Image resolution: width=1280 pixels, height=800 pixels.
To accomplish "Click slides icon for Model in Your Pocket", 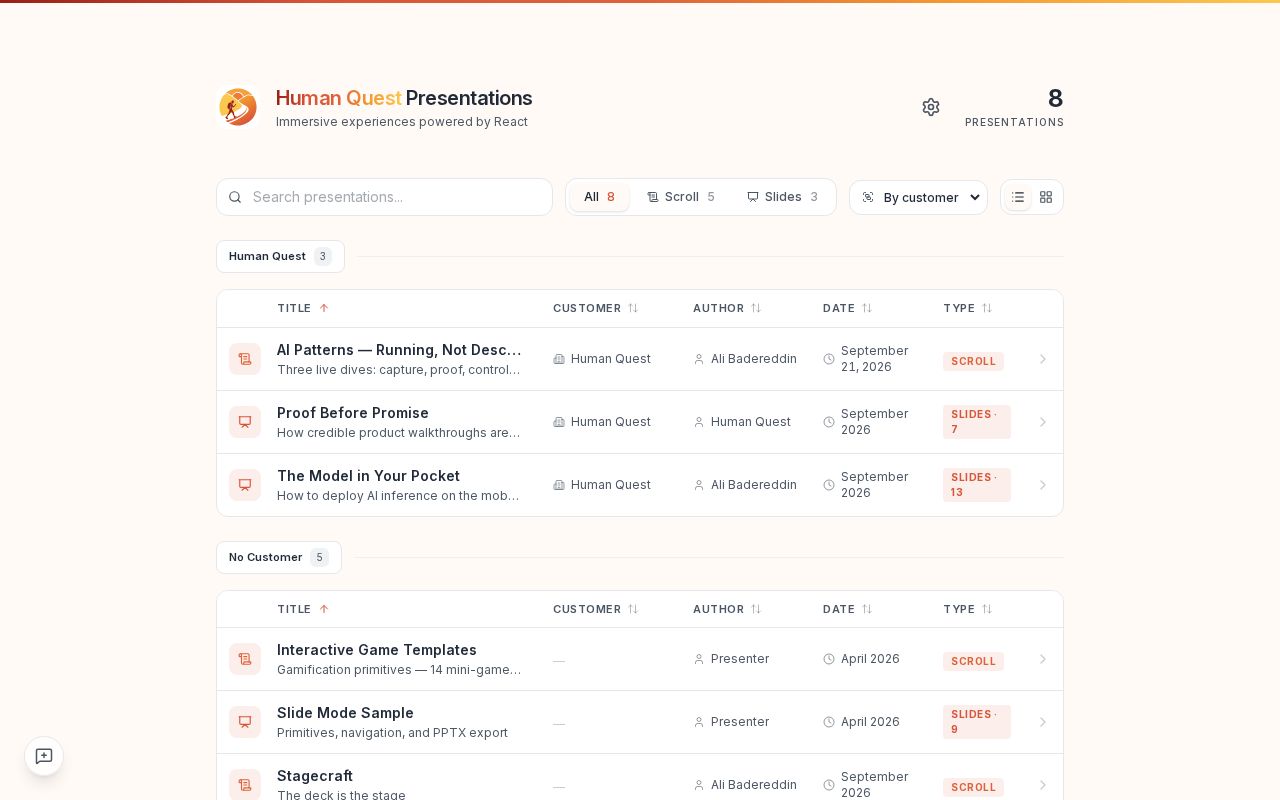I will click(245, 485).
